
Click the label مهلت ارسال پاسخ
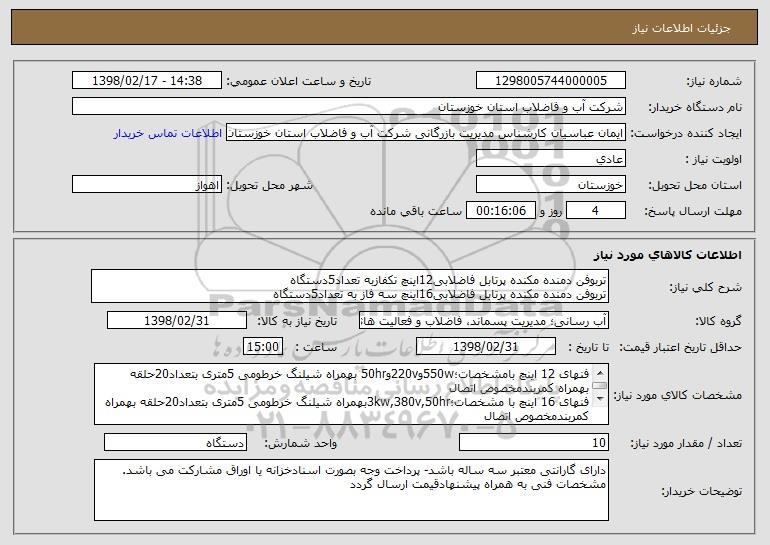click(693, 211)
